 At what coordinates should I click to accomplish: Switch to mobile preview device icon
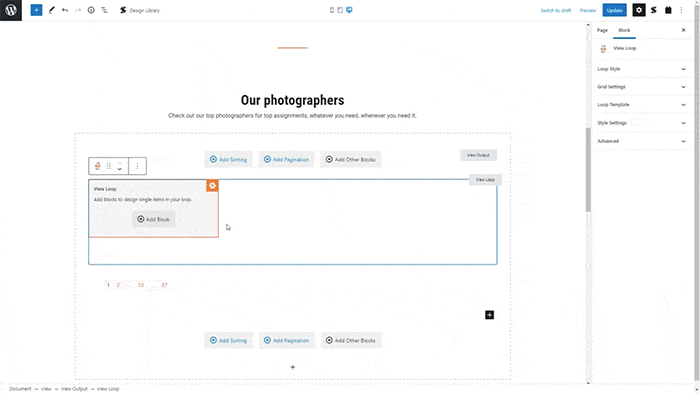click(332, 10)
